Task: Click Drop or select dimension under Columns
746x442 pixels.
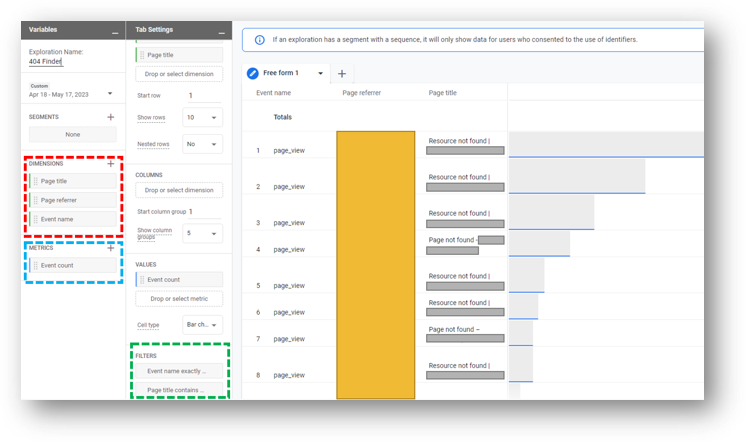Action: point(179,190)
